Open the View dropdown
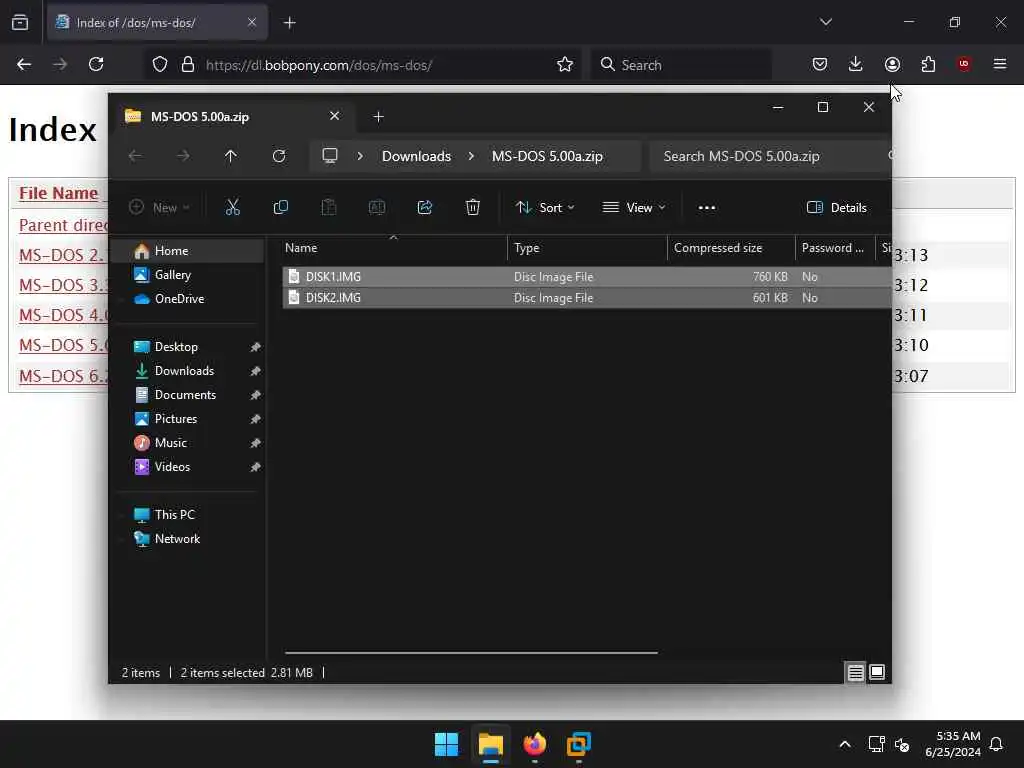Viewport: 1024px width, 768px height. click(633, 208)
